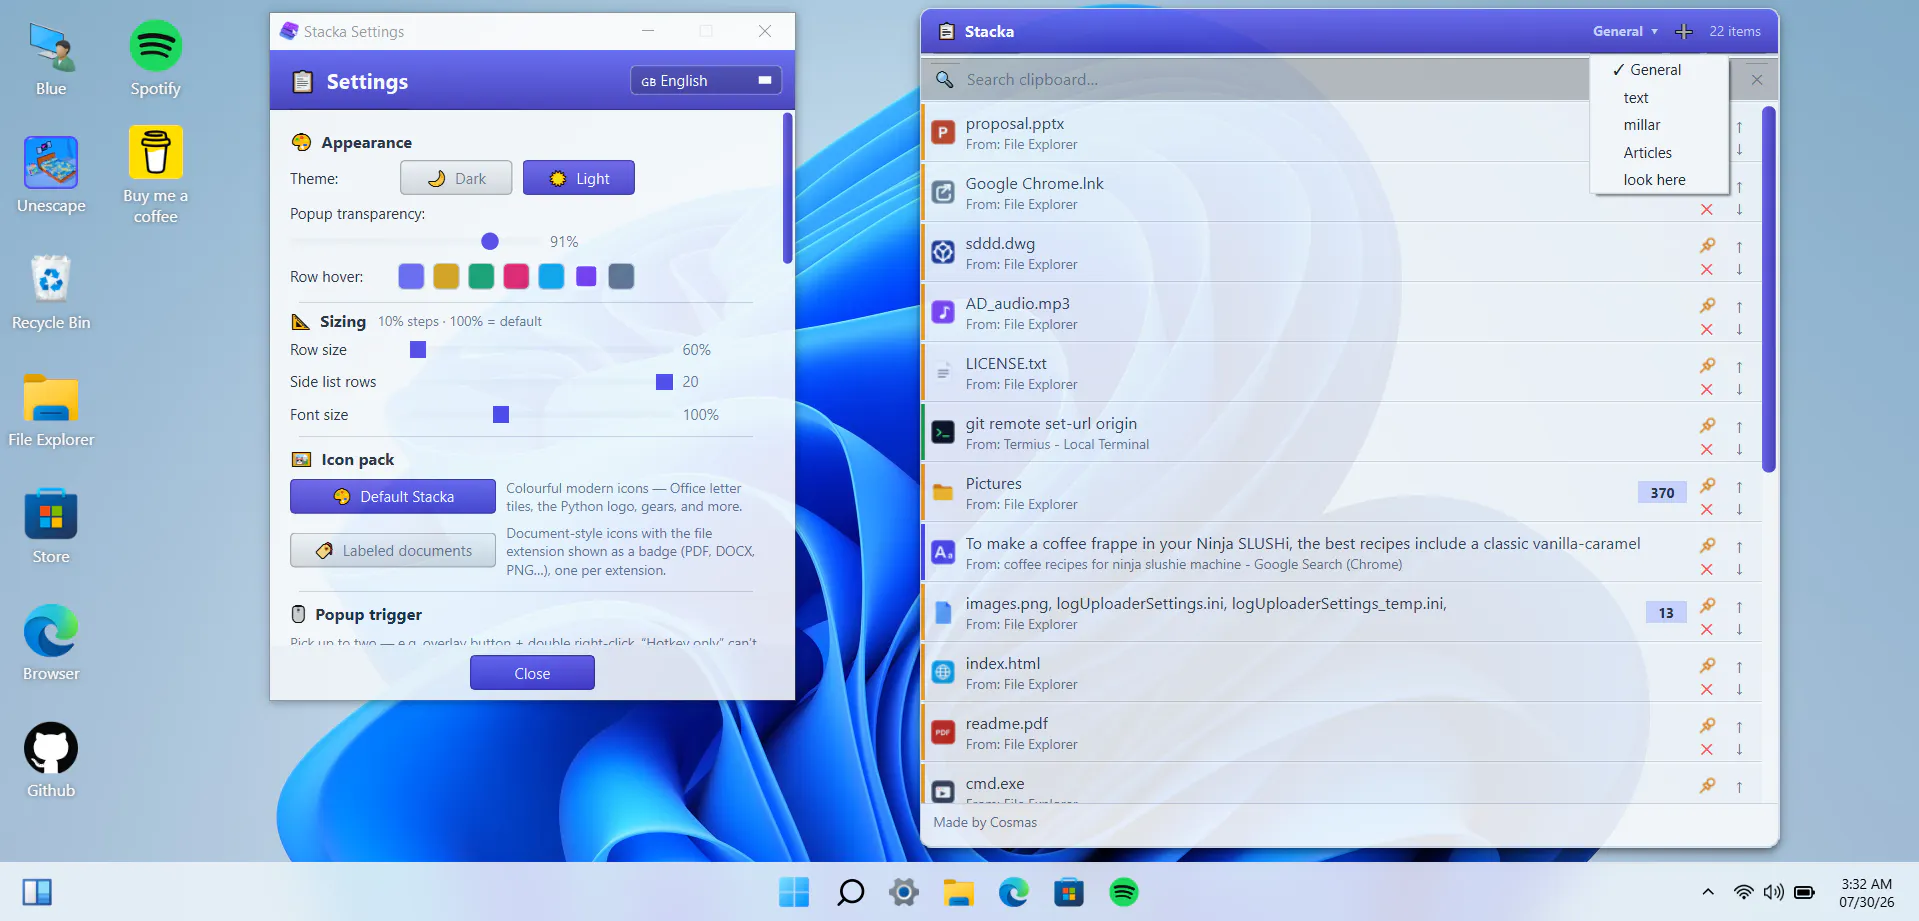Click the AD_audio.mp3 music icon
This screenshot has width=1919, height=921.
point(943,312)
